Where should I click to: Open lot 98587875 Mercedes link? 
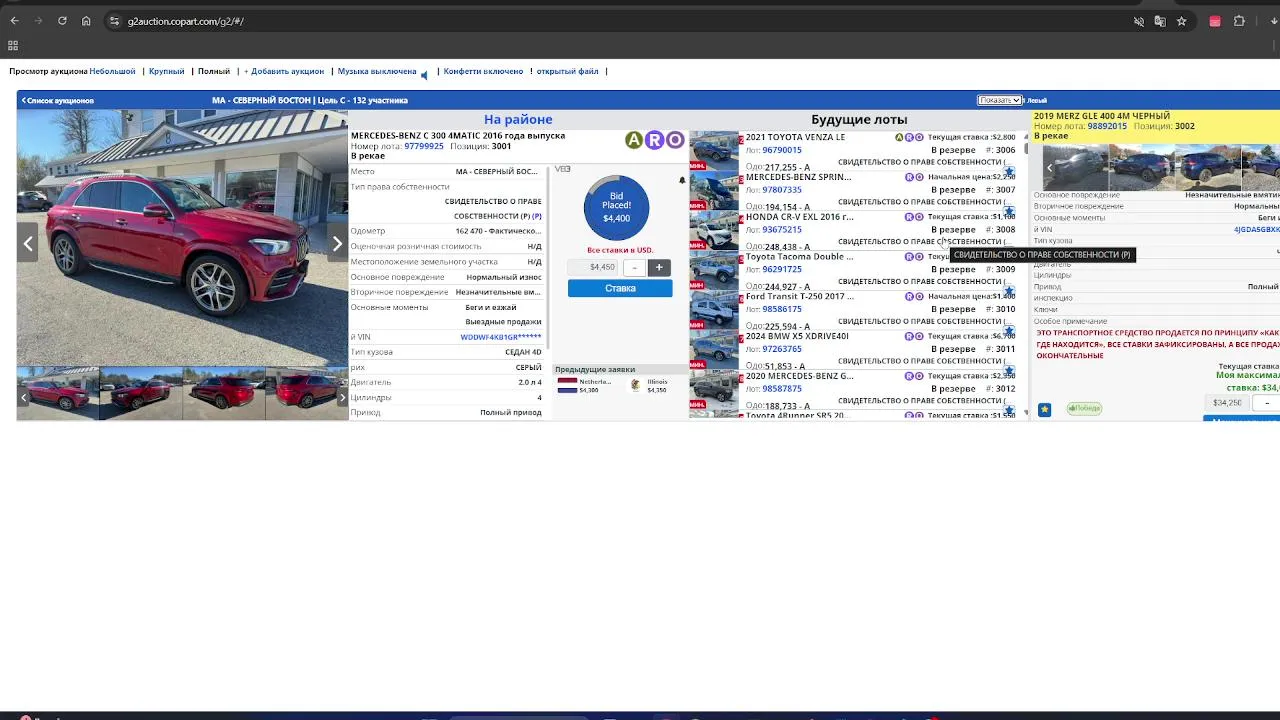coord(782,389)
